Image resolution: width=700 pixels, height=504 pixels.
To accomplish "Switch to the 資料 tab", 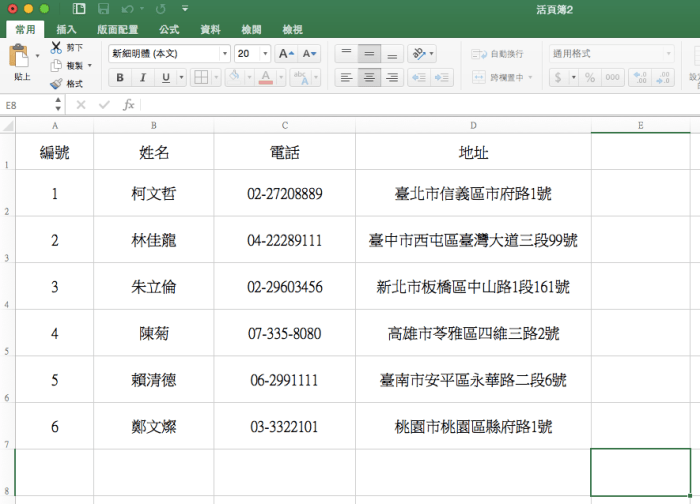I will click(x=210, y=29).
